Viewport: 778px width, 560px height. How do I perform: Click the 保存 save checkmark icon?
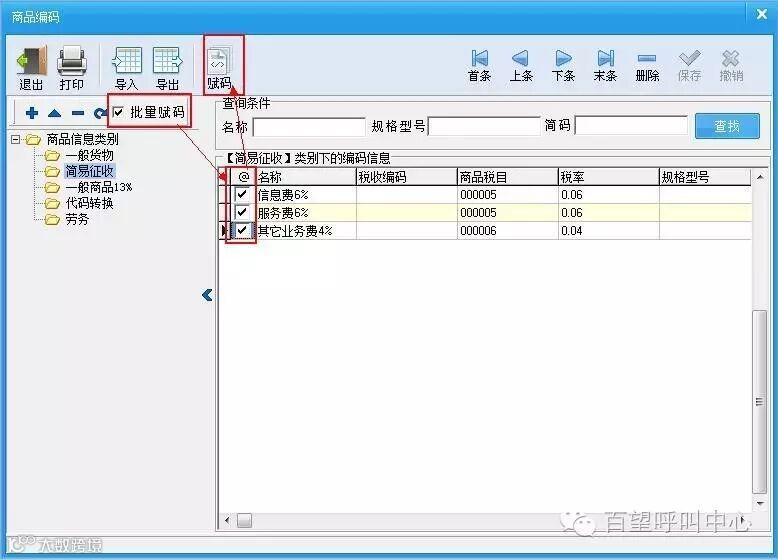[689, 59]
